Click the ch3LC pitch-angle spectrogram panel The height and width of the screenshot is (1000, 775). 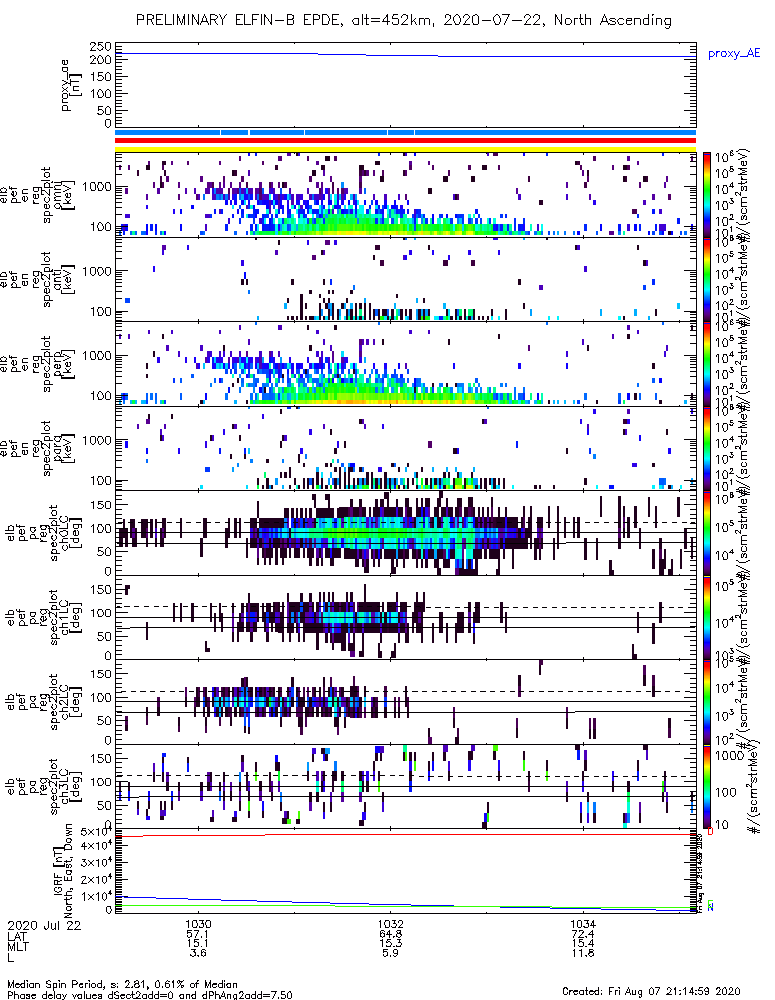coord(406,786)
